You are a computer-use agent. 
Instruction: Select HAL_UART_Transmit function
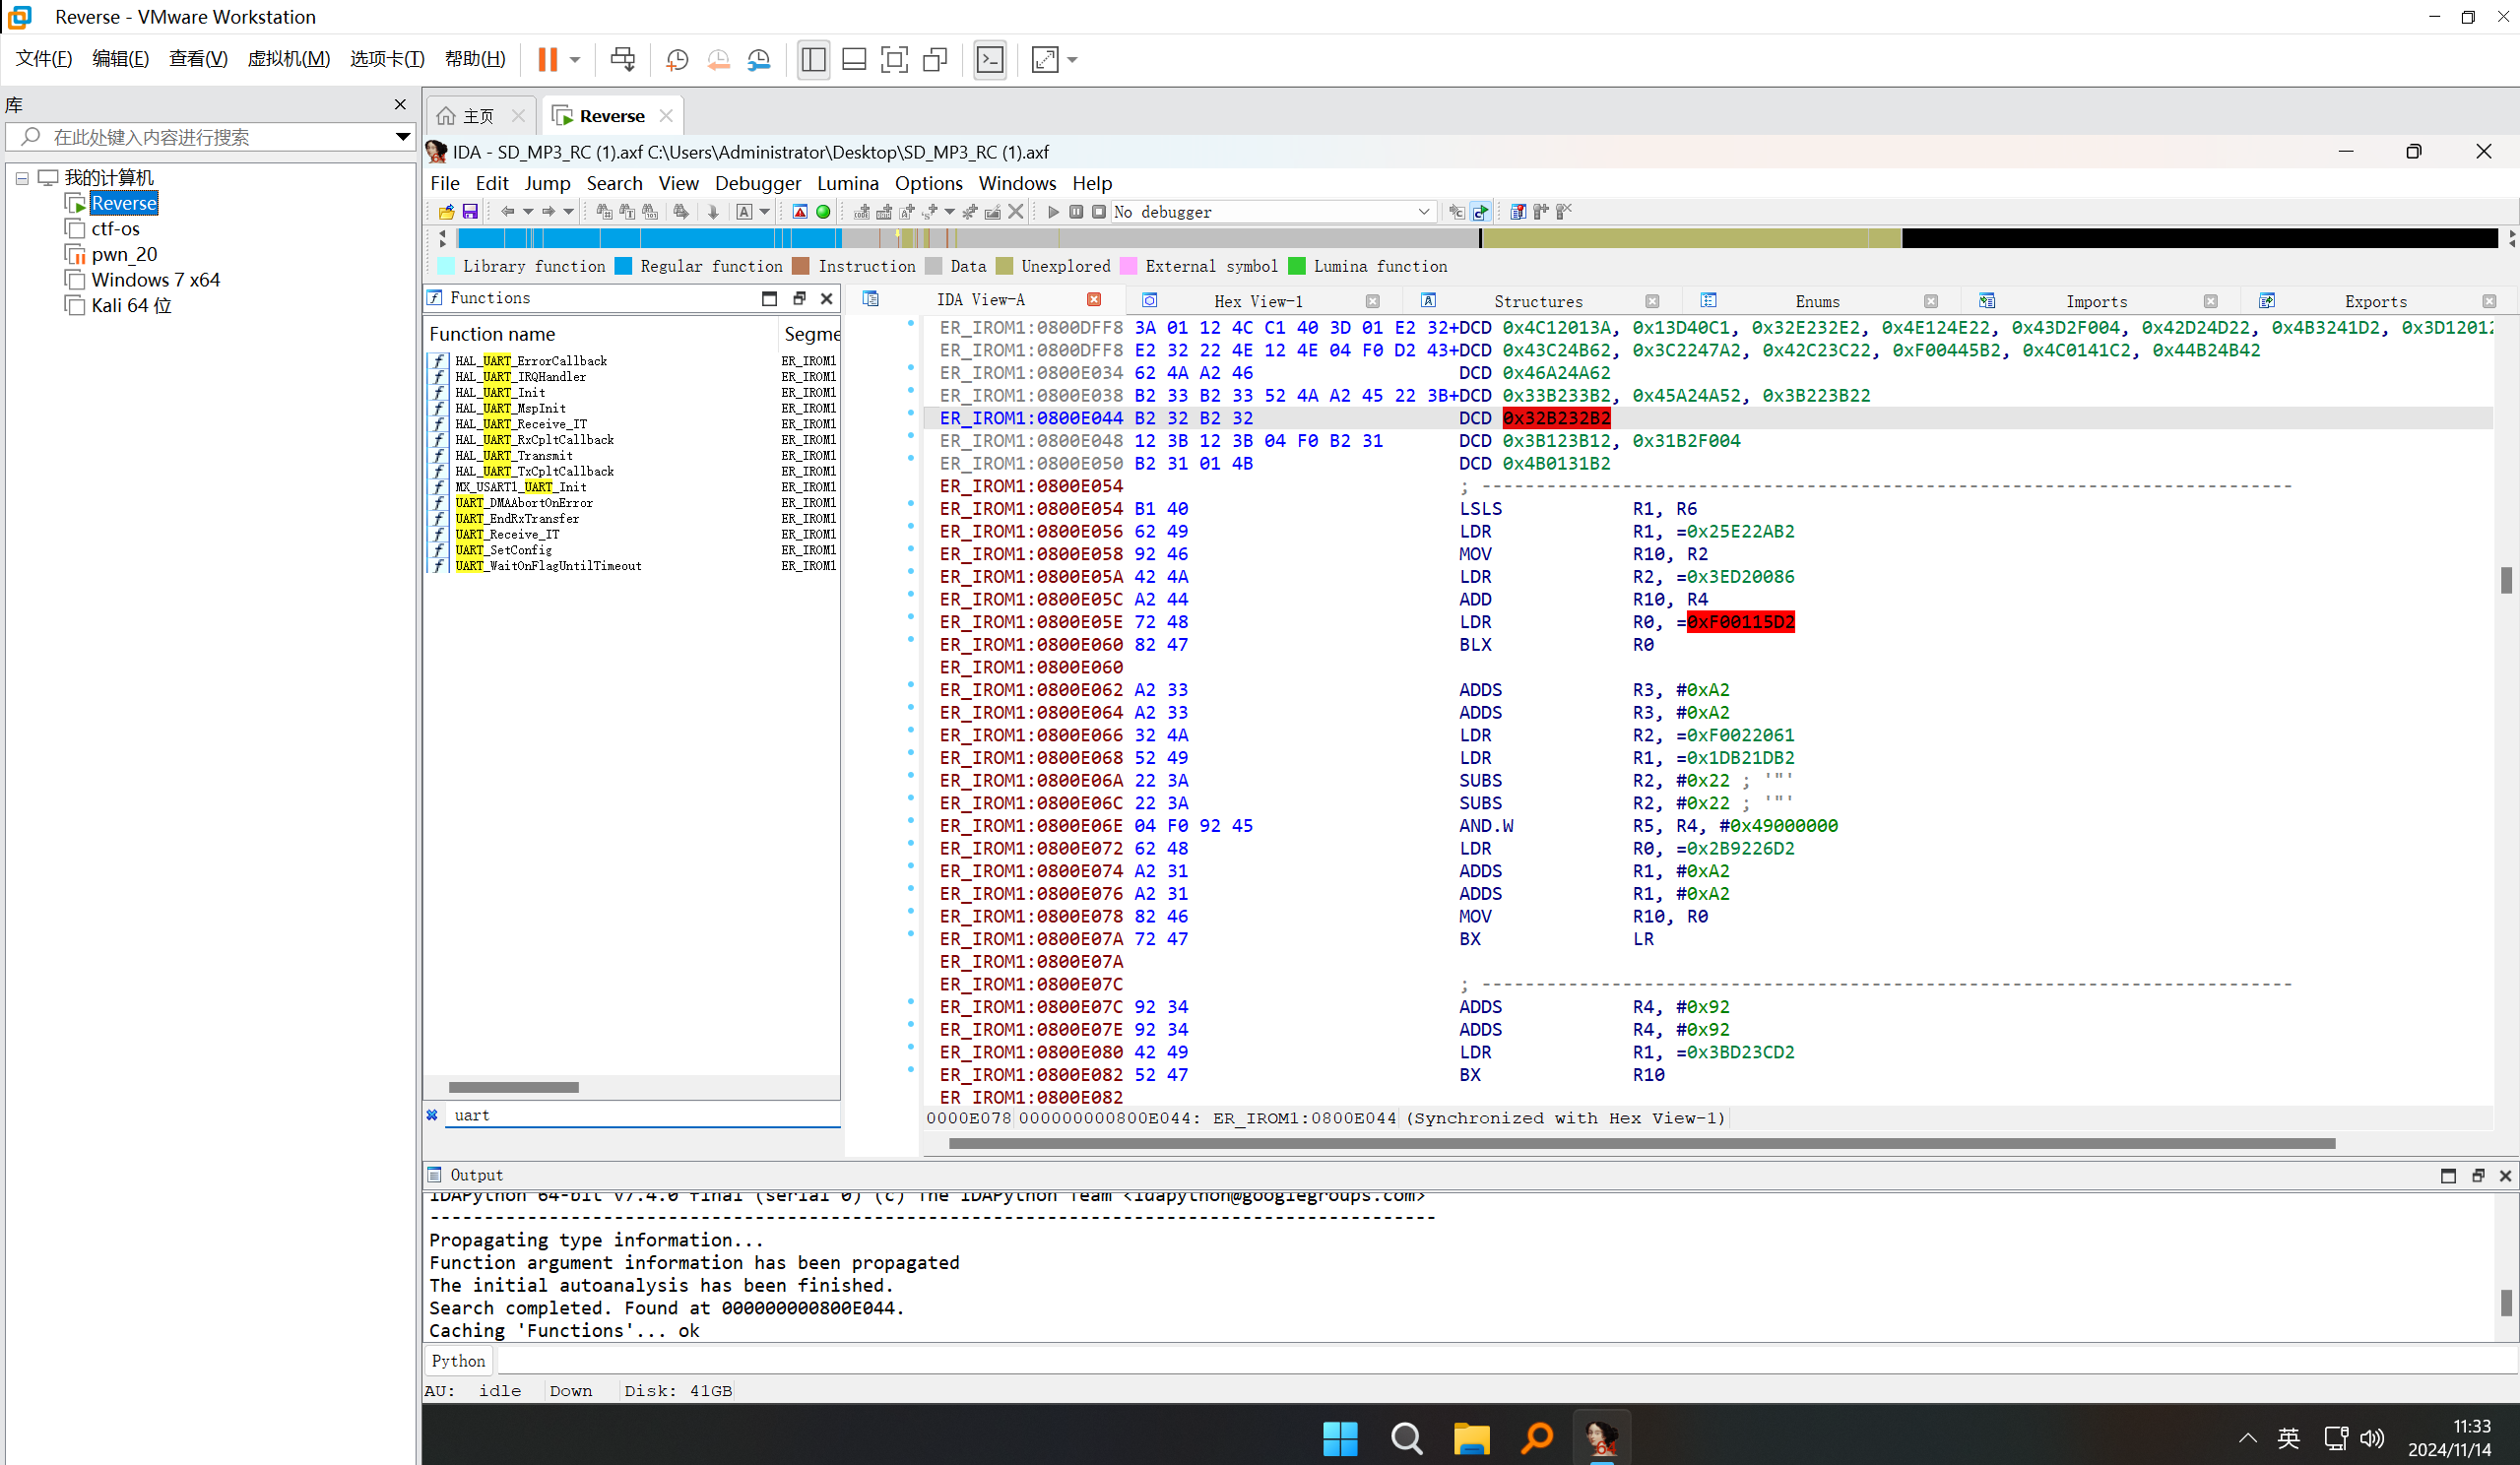point(514,455)
